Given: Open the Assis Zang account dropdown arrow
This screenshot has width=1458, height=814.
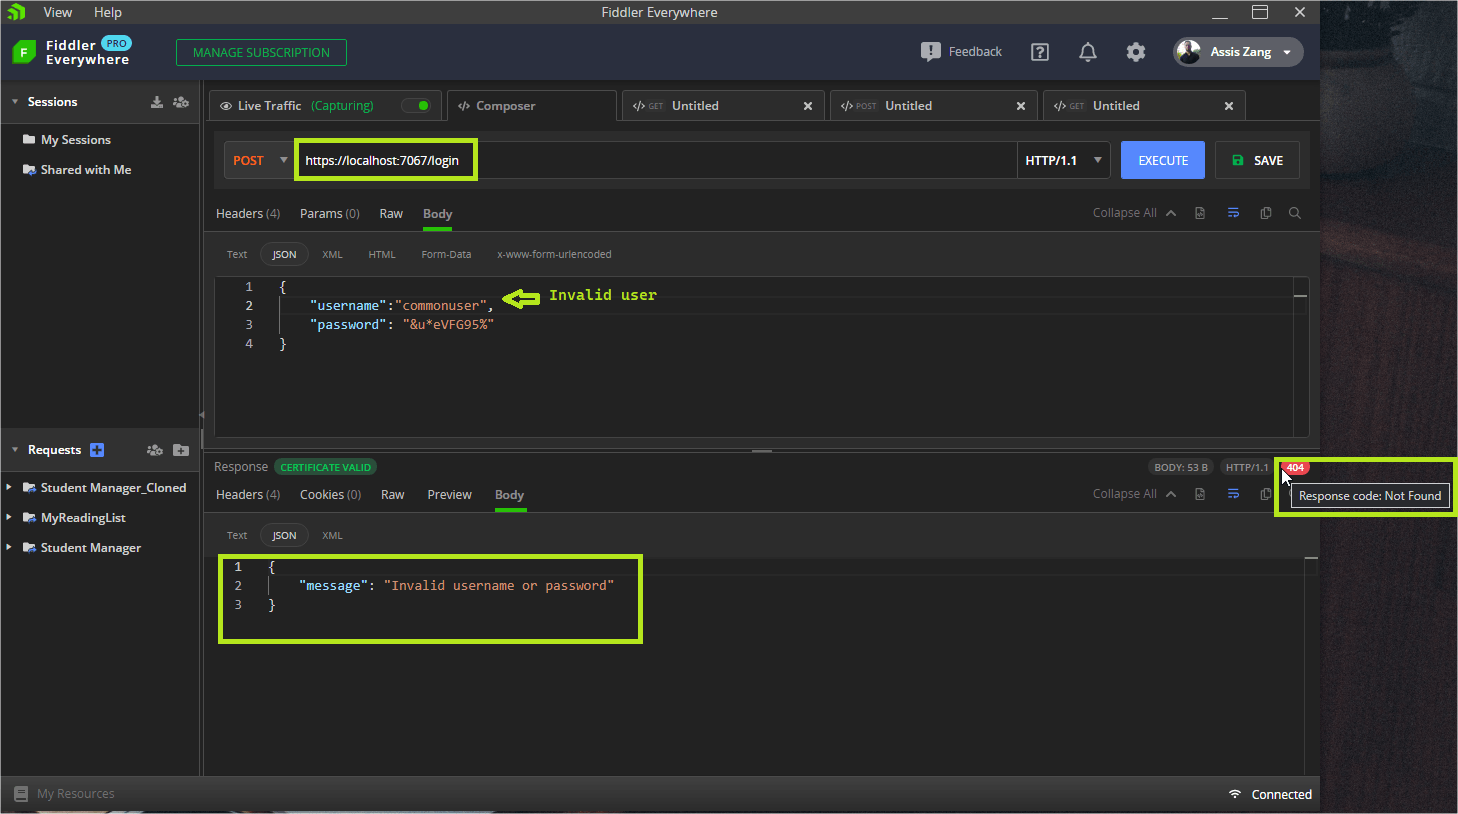Looking at the screenshot, I should (1287, 52).
